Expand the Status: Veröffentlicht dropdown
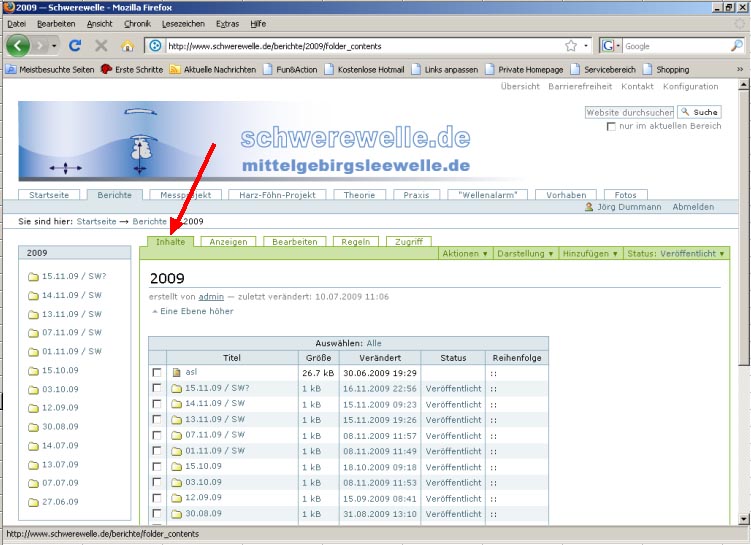 tap(675, 254)
